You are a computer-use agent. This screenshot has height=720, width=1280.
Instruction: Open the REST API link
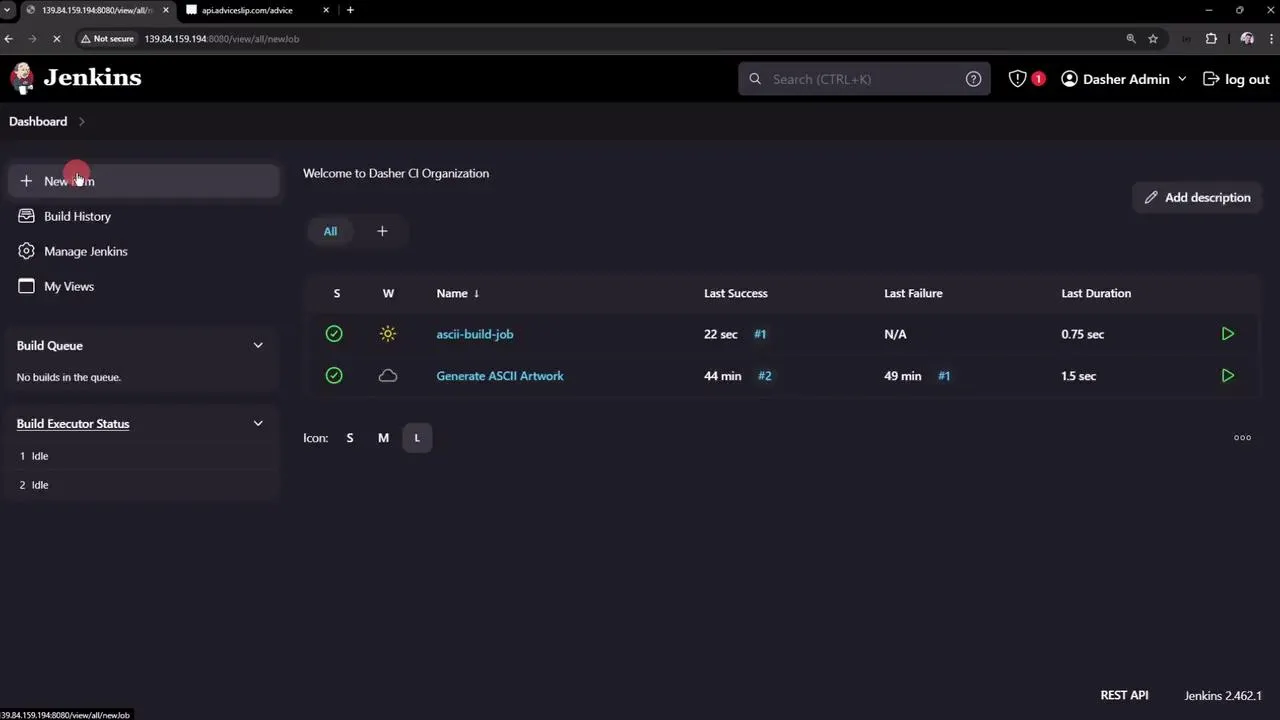1124,694
